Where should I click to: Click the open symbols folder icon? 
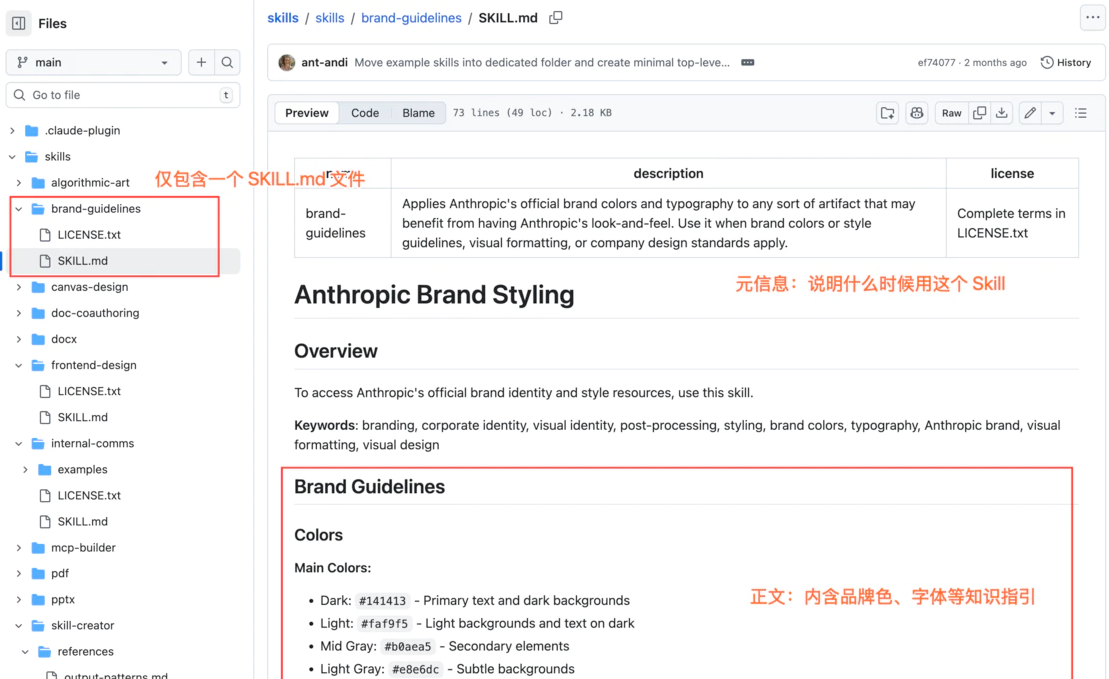pyautogui.click(x=888, y=113)
